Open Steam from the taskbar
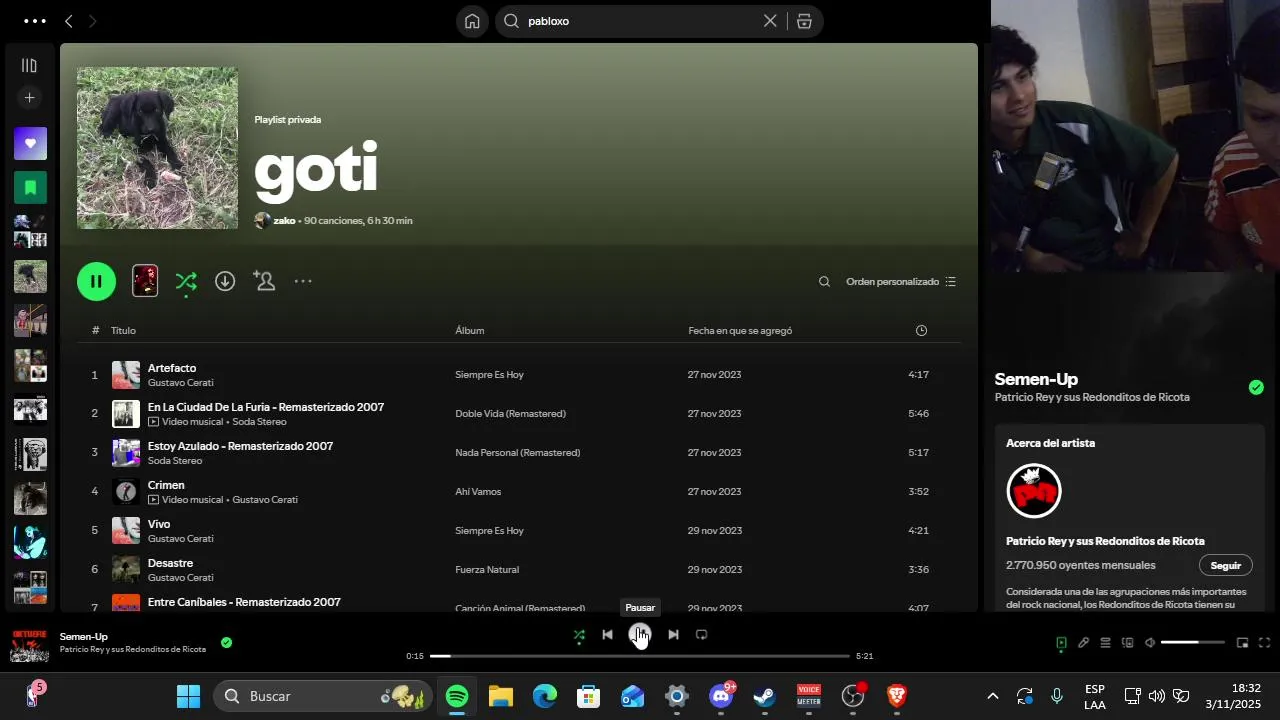The image size is (1280, 720). click(765, 696)
